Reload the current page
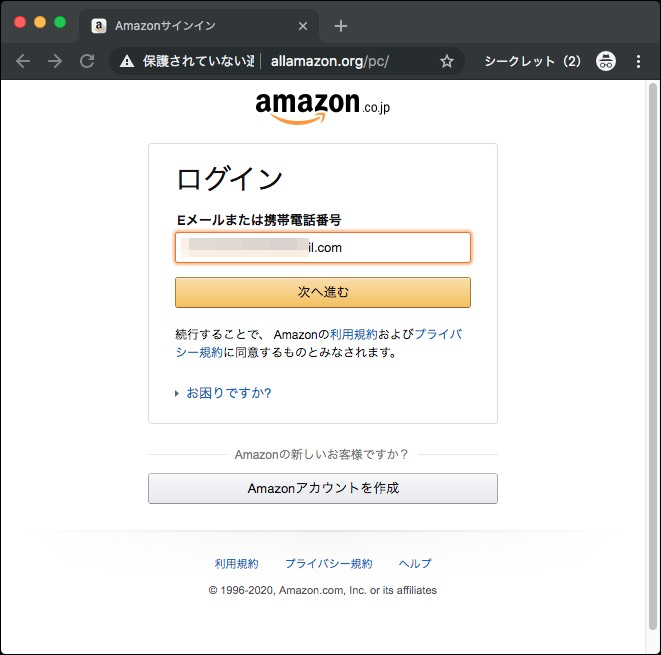The image size is (661, 655). tap(87, 61)
